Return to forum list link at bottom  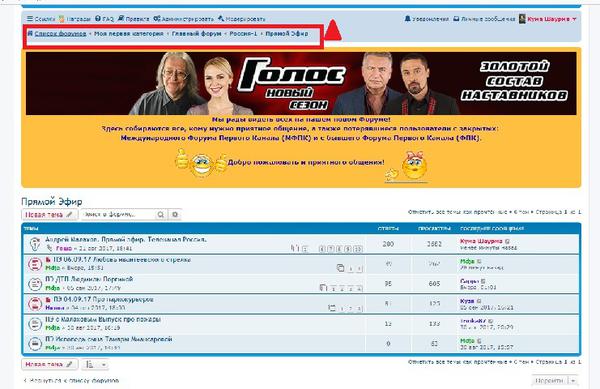point(71,381)
